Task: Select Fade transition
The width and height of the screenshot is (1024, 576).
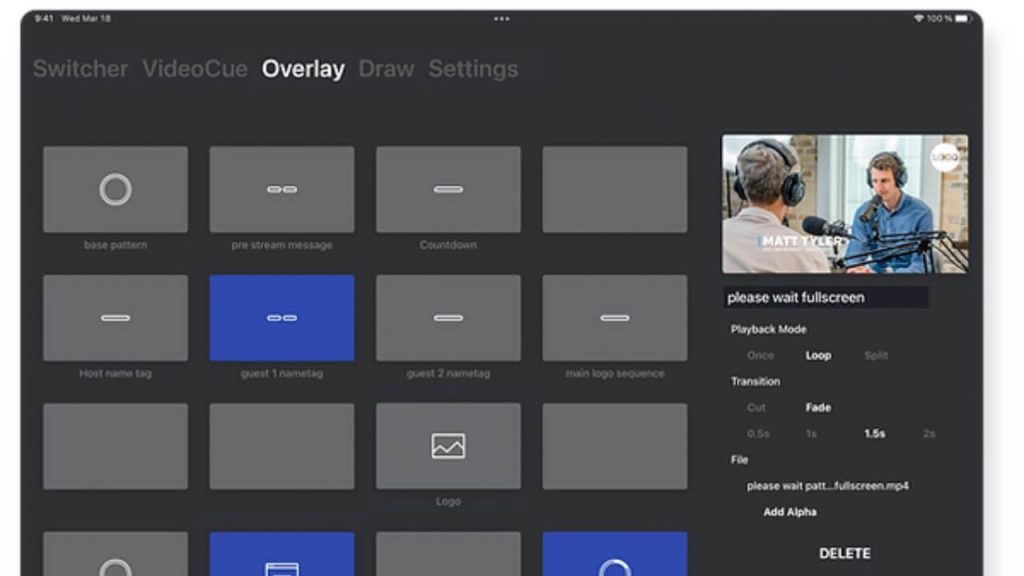Action: coord(818,407)
